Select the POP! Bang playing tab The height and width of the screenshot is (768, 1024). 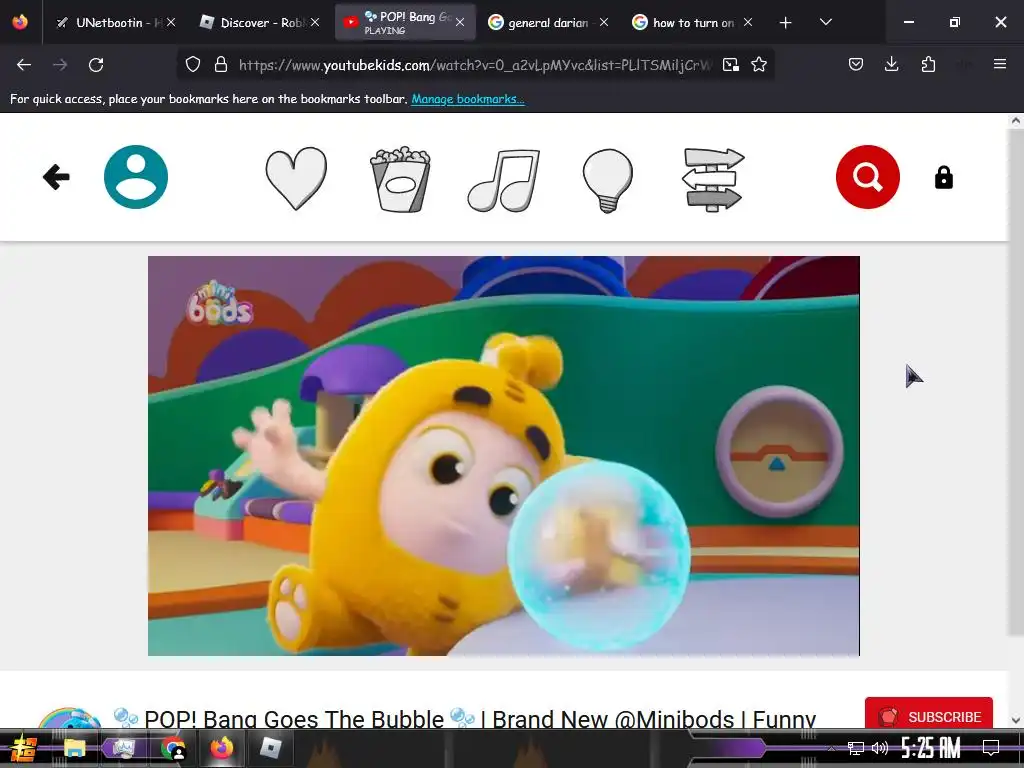click(405, 23)
